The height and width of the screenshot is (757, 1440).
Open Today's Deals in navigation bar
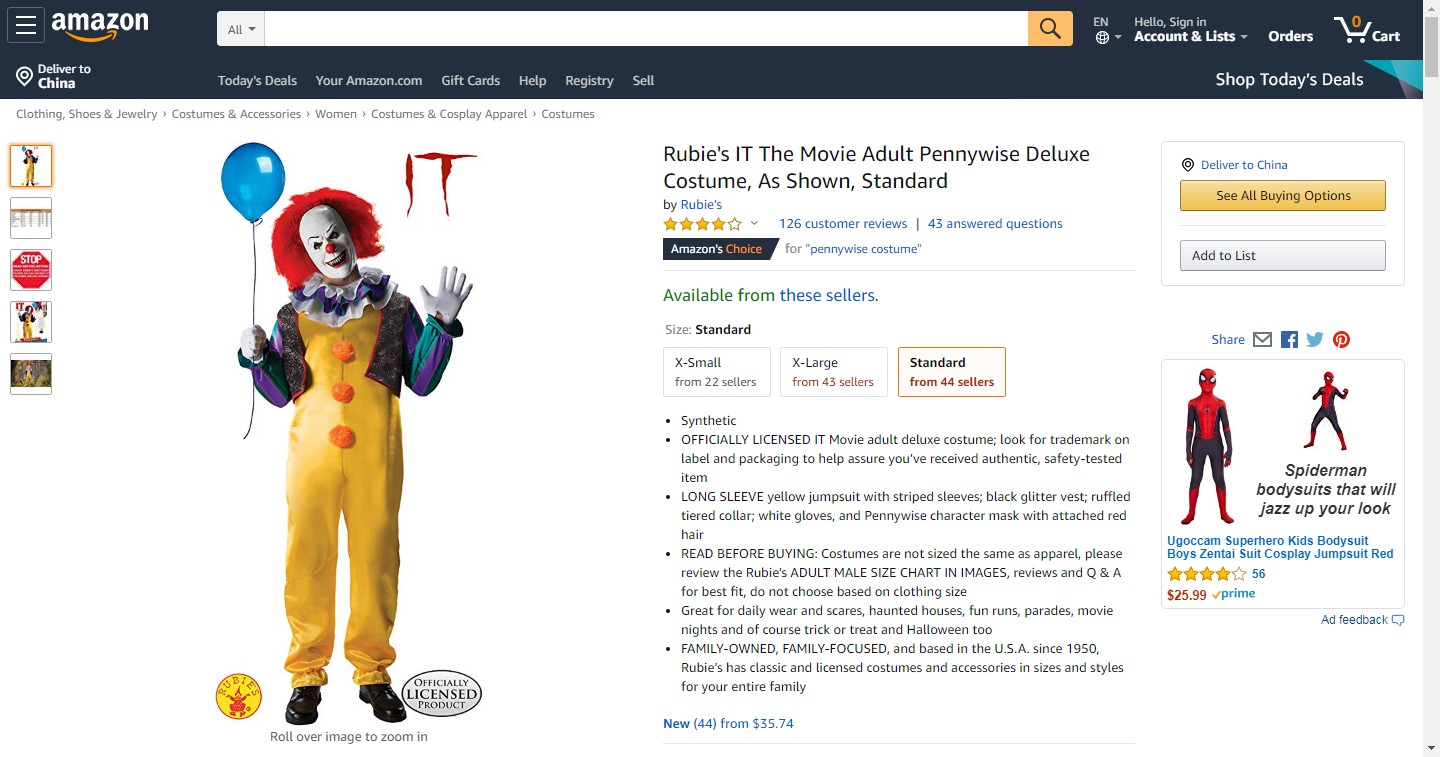(x=257, y=80)
